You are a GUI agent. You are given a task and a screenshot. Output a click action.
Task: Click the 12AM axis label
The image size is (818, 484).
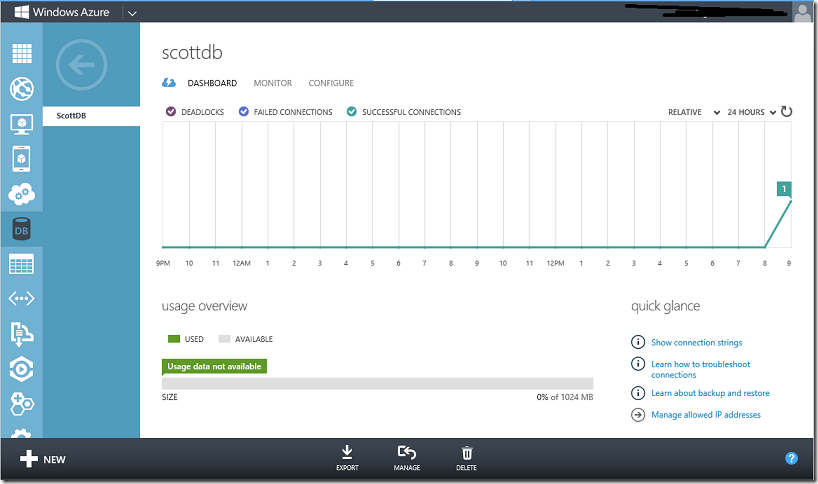coord(242,263)
